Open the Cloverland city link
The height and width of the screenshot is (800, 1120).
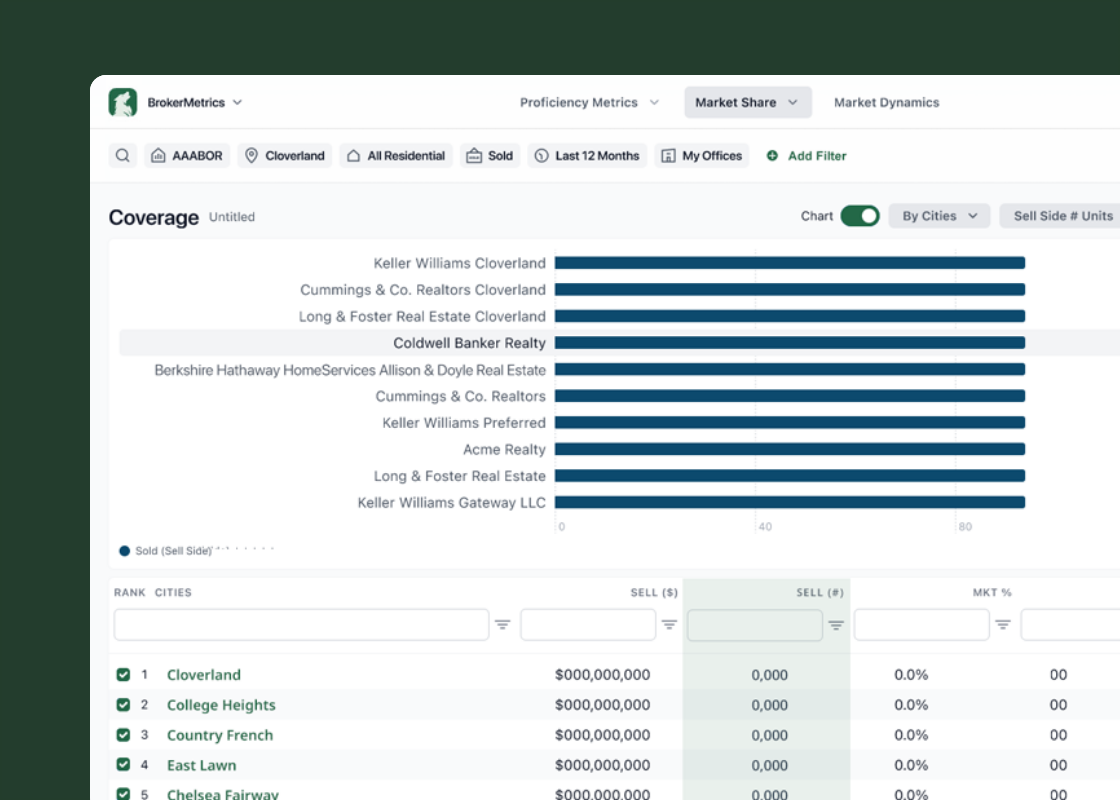204,675
